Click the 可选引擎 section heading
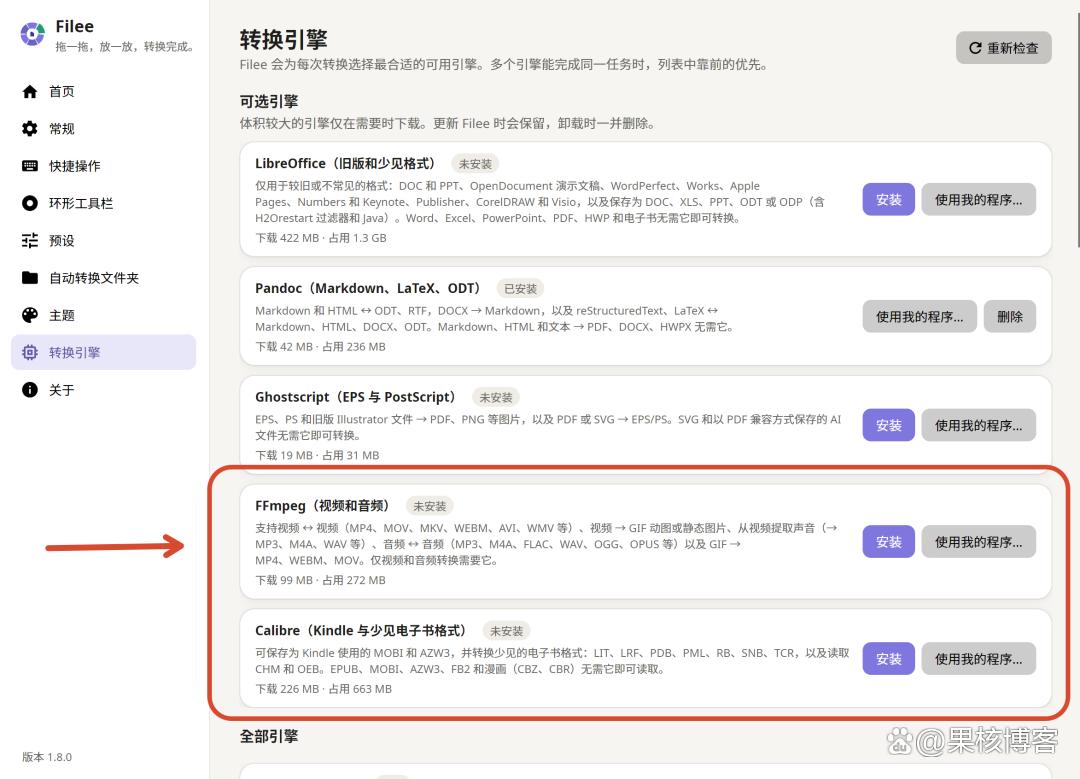 pos(269,101)
